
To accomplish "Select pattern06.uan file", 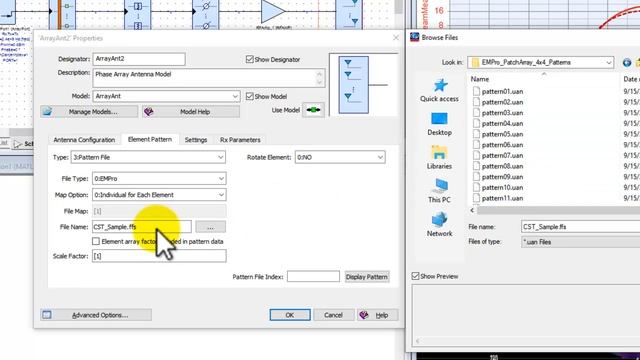I will (502, 144).
